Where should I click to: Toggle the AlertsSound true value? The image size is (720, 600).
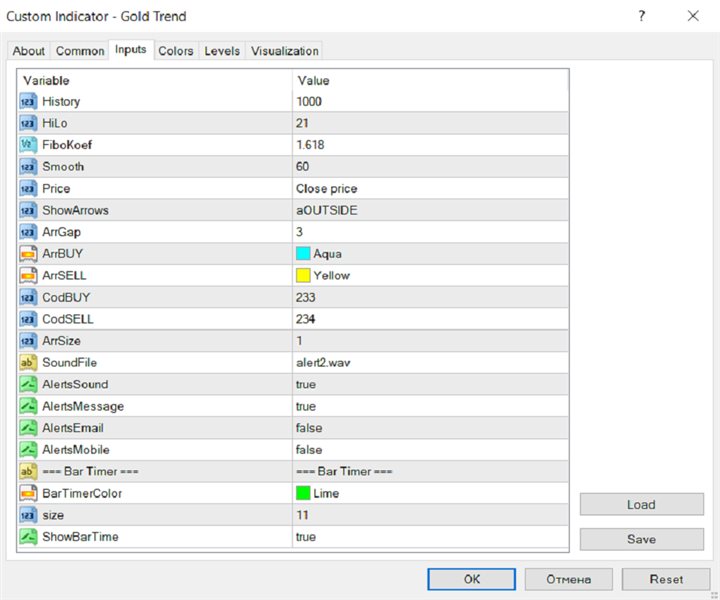coord(430,385)
